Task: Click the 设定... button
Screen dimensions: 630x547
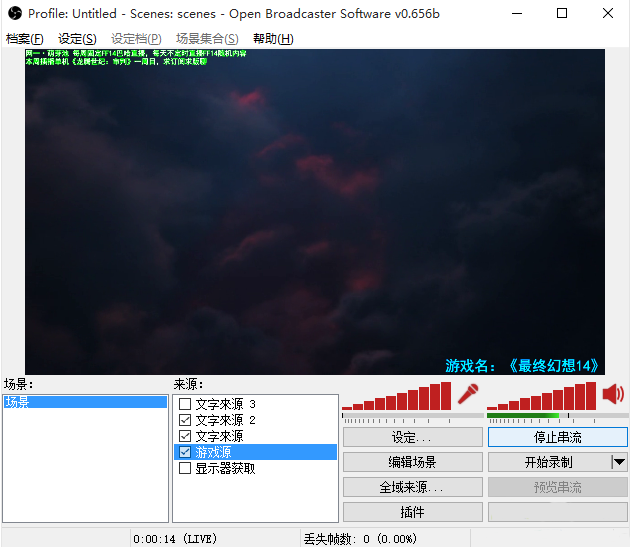Action: (x=413, y=437)
